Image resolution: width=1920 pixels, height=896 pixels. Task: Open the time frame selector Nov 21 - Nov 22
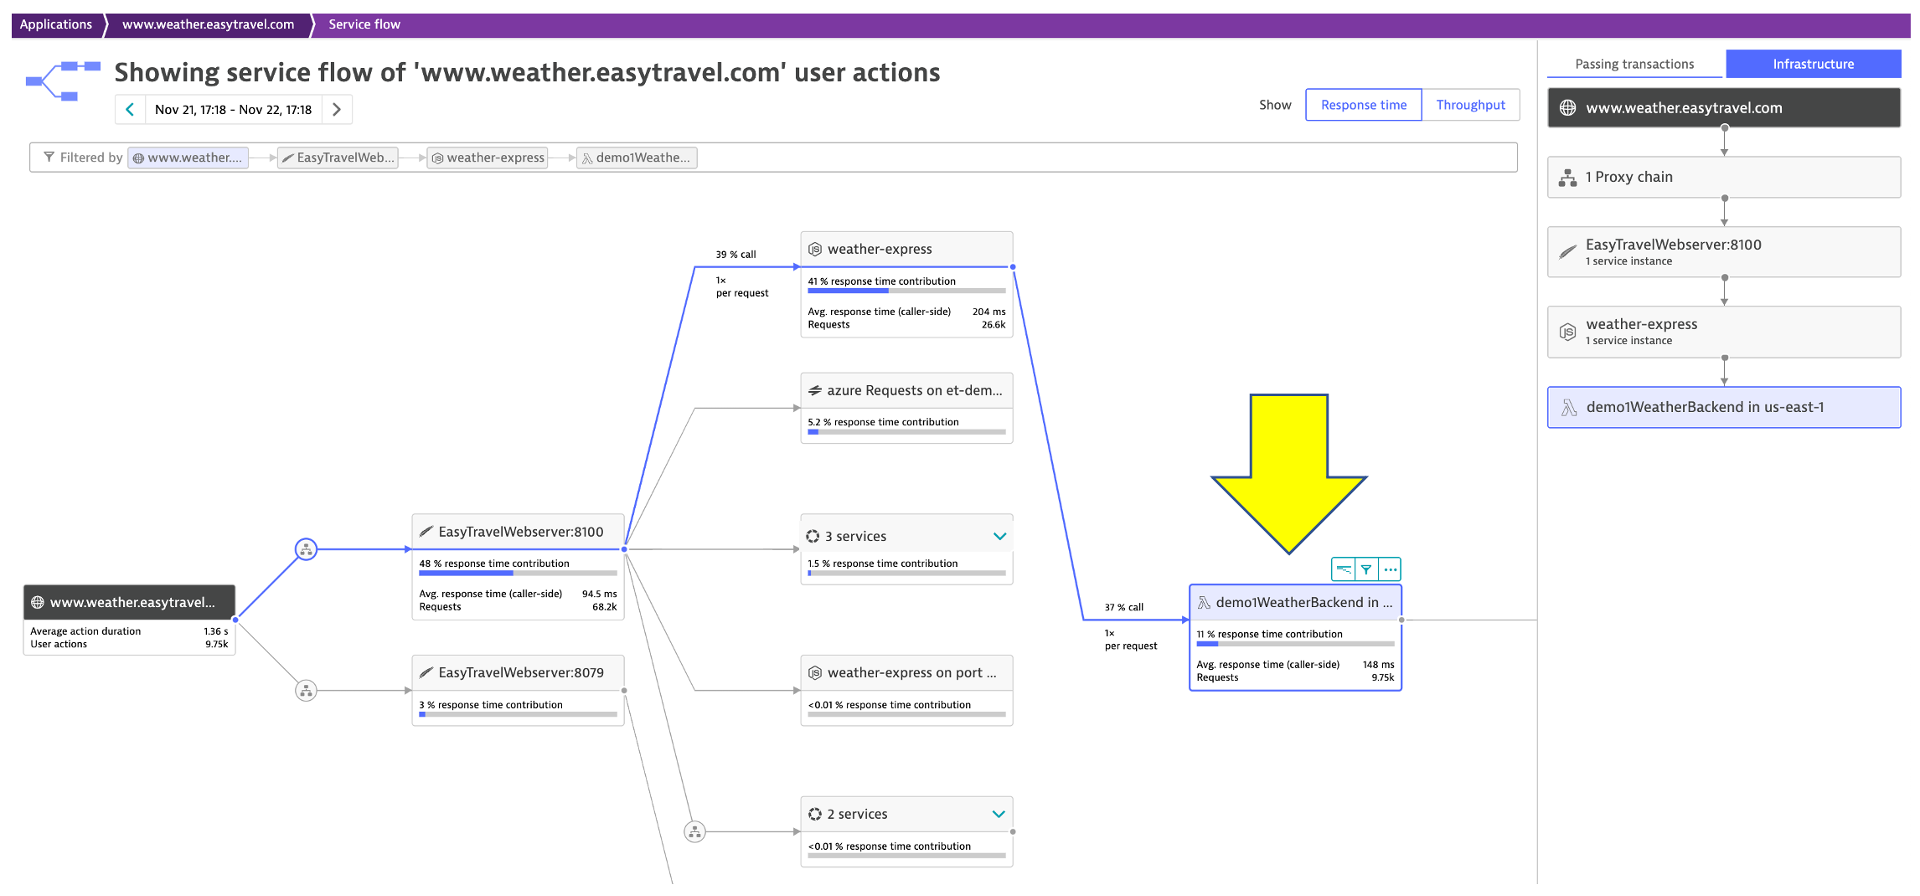233,109
